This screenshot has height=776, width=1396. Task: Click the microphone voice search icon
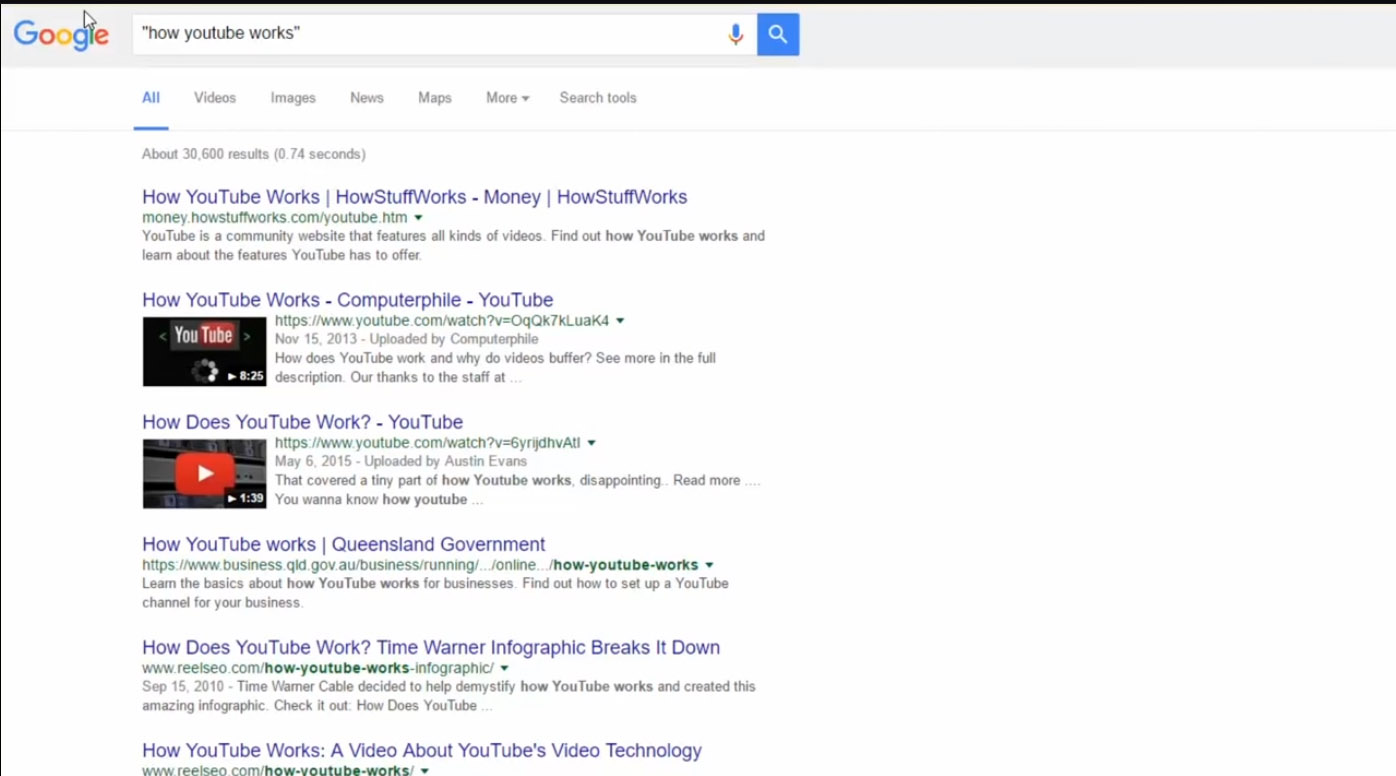pos(736,35)
